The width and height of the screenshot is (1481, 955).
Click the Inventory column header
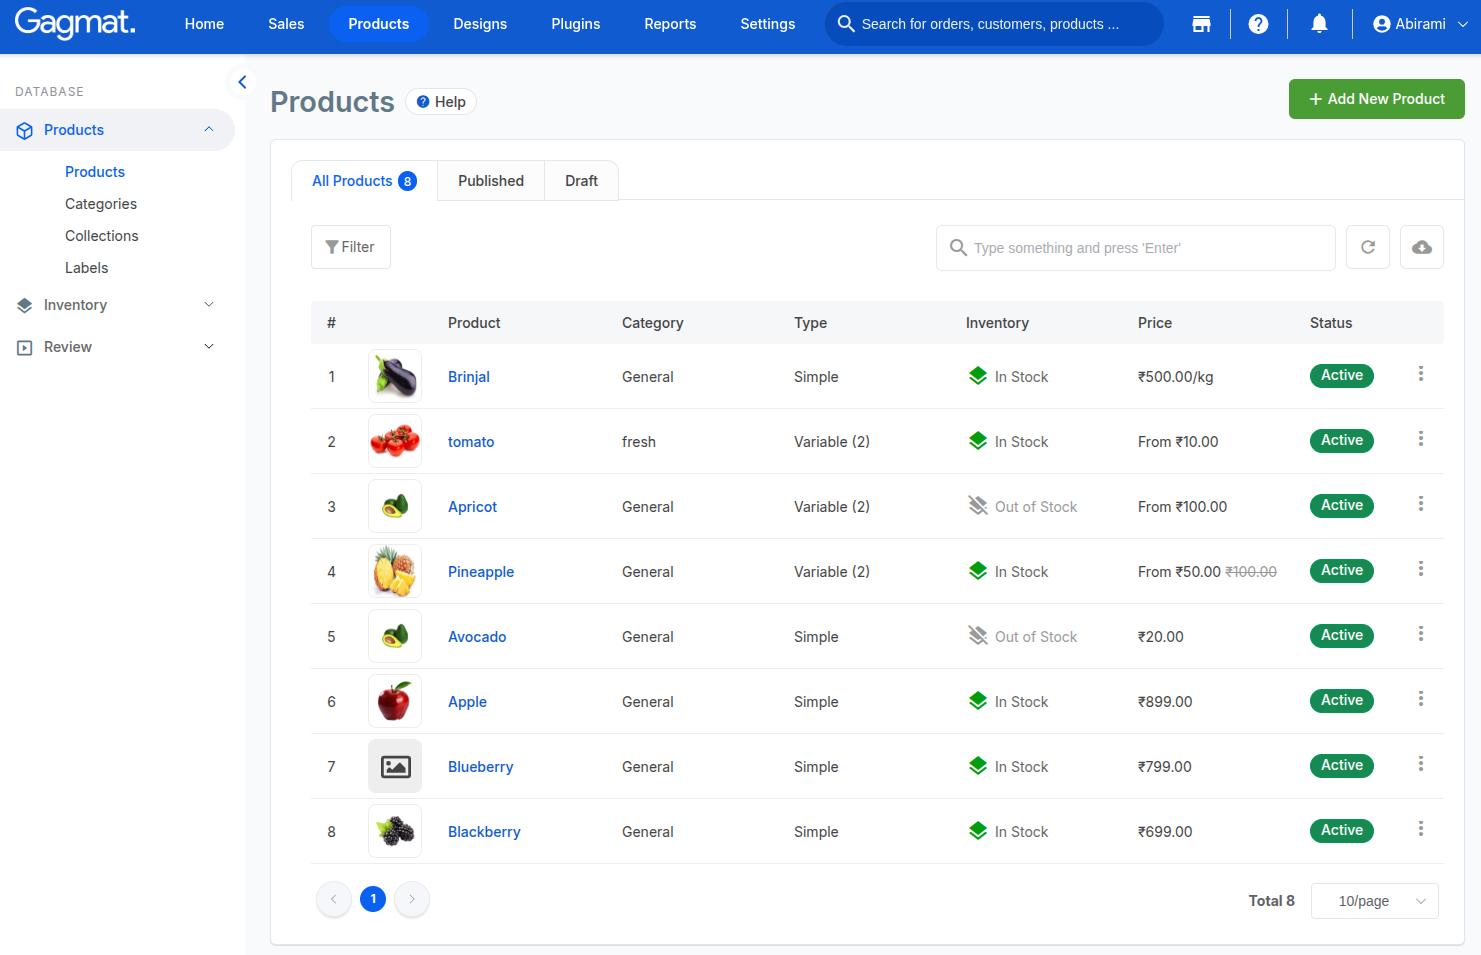[997, 323]
